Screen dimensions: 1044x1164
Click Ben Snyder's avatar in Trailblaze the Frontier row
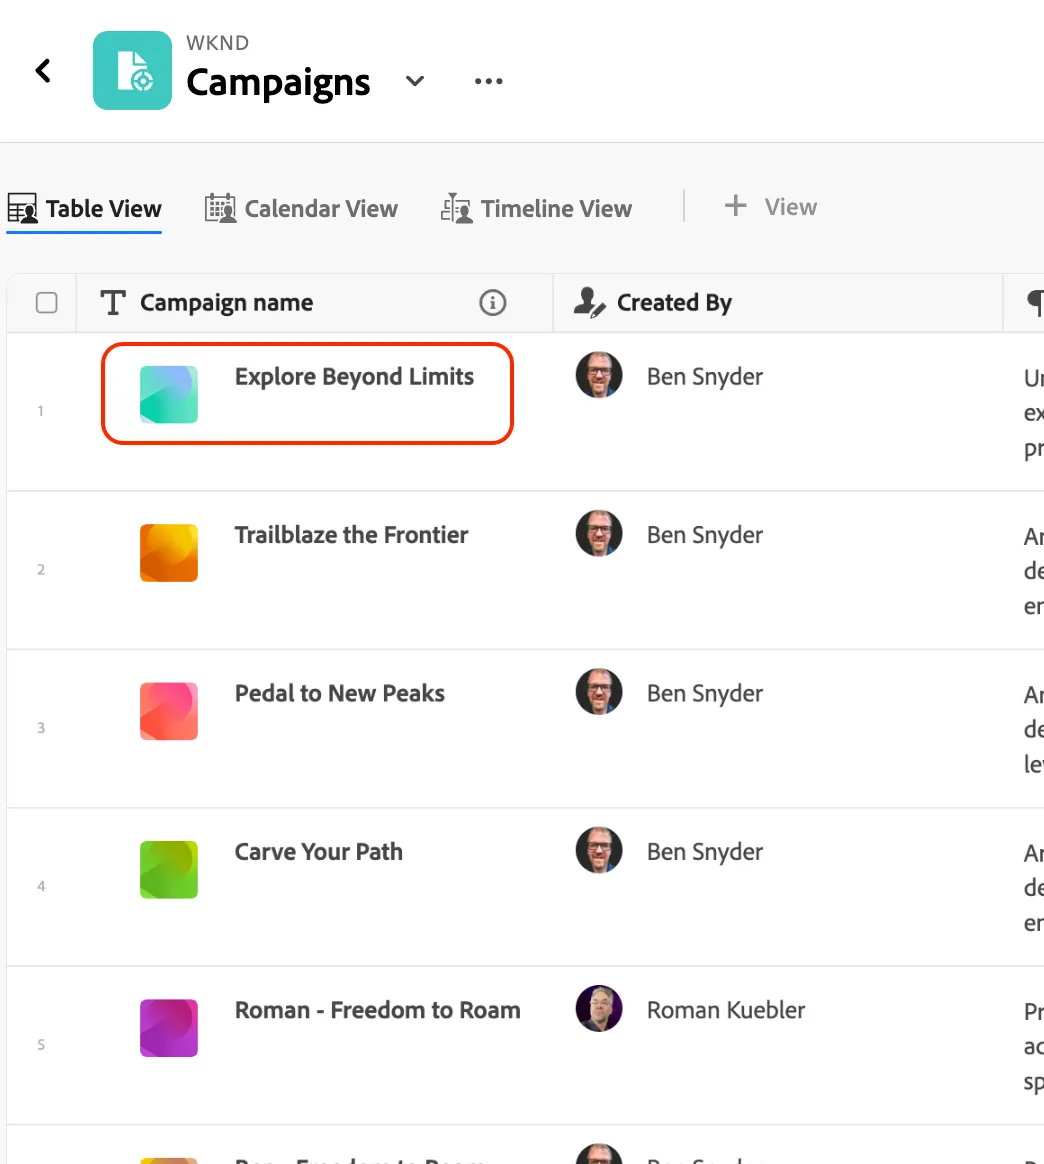(598, 533)
